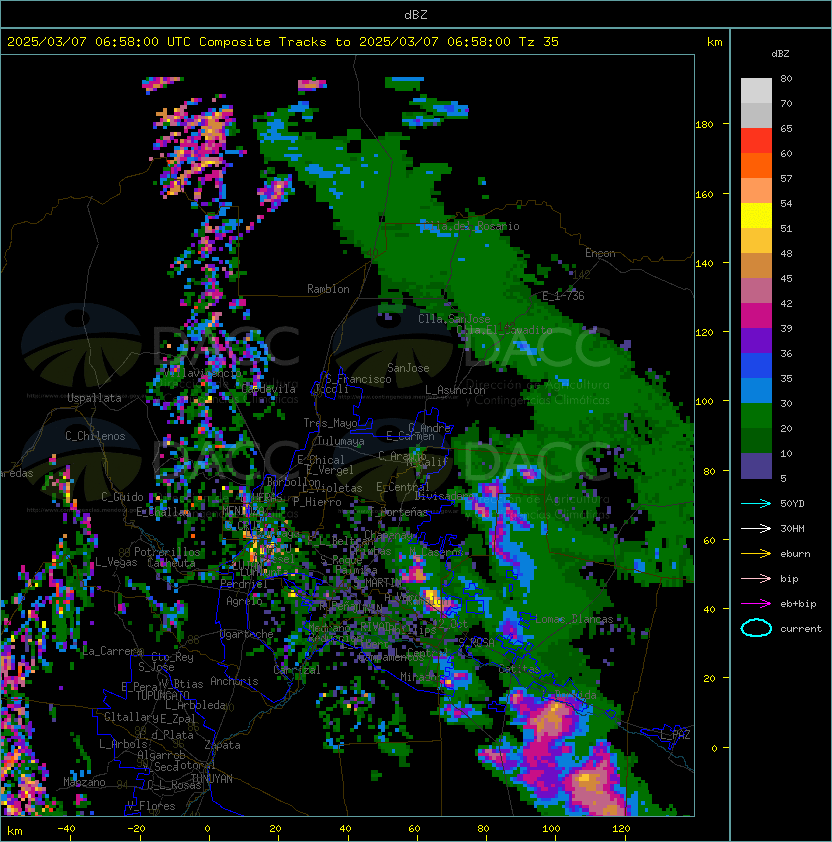The height and width of the screenshot is (842, 832).
Task: Click the 'Capdevila' place label
Action: click(269, 389)
